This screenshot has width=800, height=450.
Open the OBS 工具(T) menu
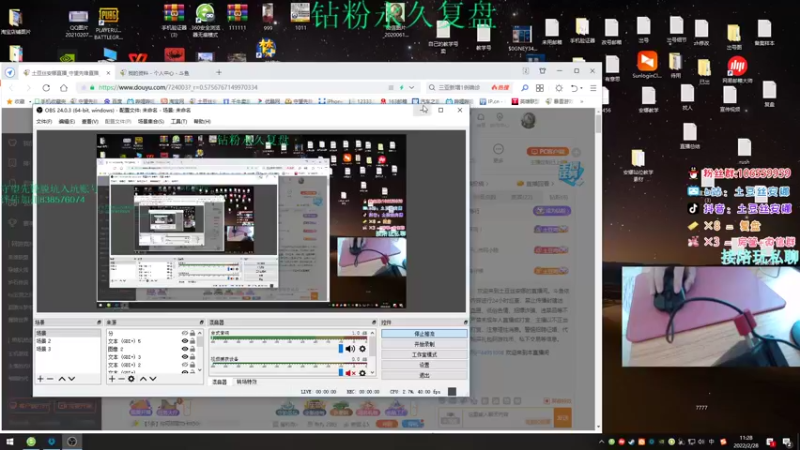pyautogui.click(x=179, y=121)
